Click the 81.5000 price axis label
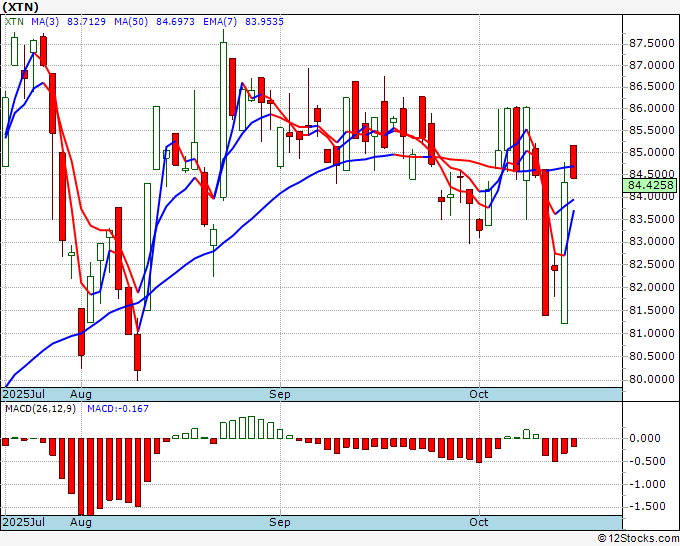Screen dimensions: 680x546 pos(652,310)
